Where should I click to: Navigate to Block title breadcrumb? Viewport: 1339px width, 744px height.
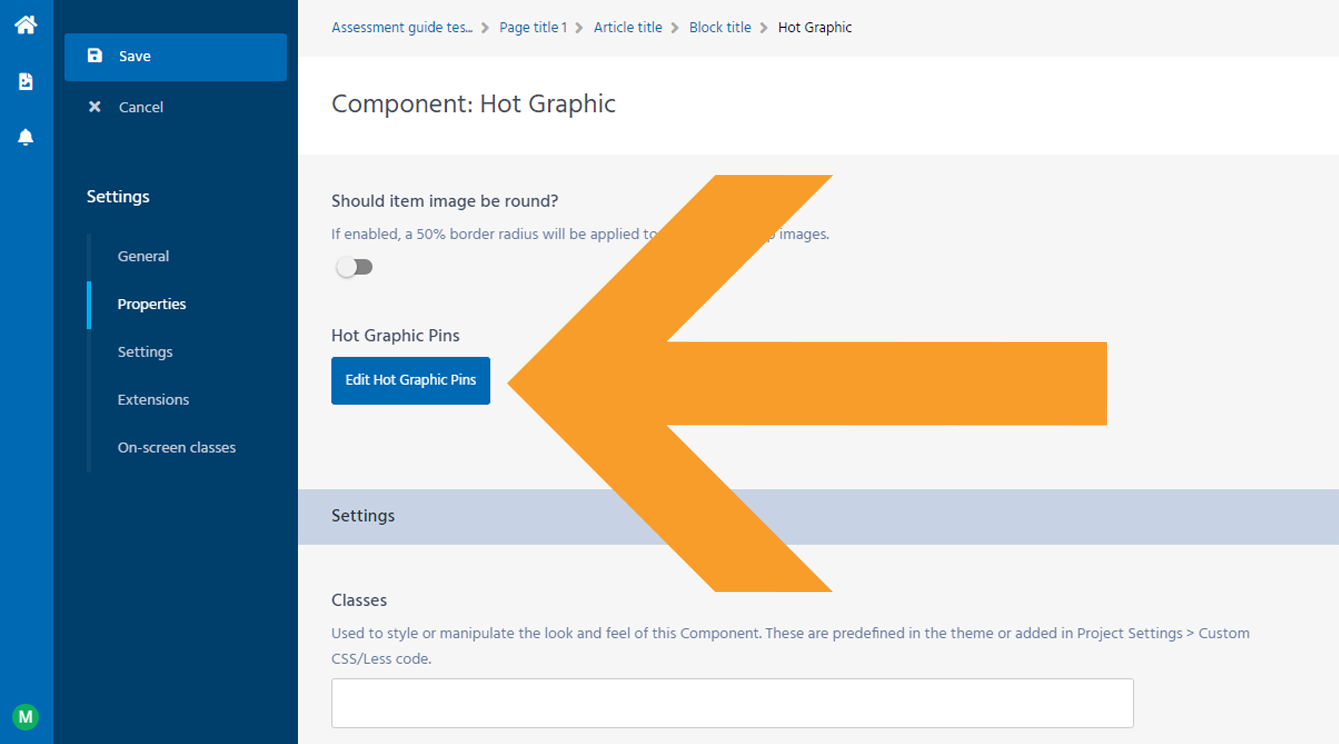[720, 27]
